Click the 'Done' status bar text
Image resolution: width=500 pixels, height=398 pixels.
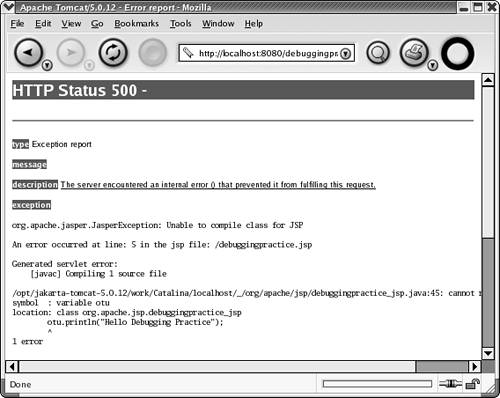20,384
